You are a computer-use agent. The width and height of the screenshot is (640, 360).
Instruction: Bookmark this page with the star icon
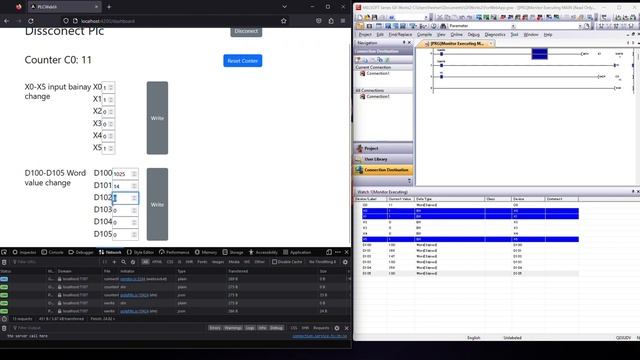(x=284, y=21)
